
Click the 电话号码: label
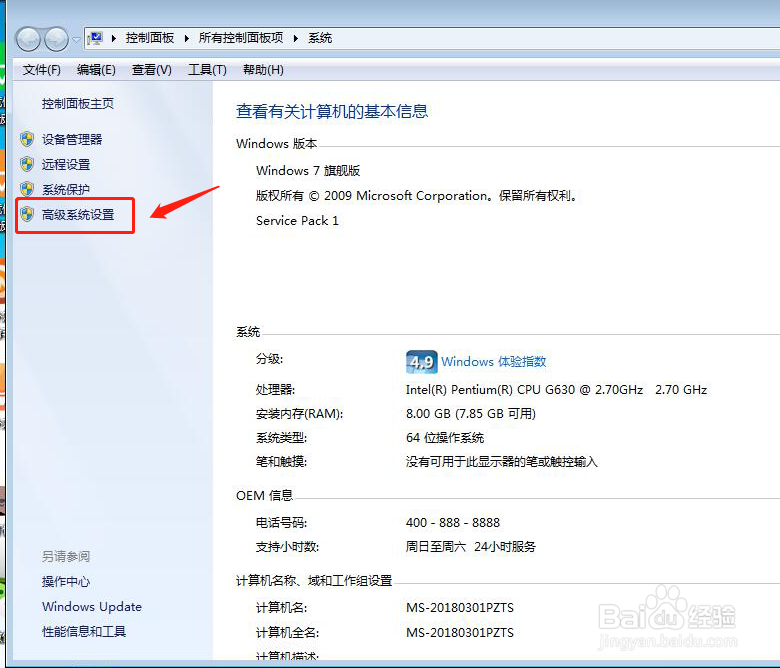[x=281, y=523]
